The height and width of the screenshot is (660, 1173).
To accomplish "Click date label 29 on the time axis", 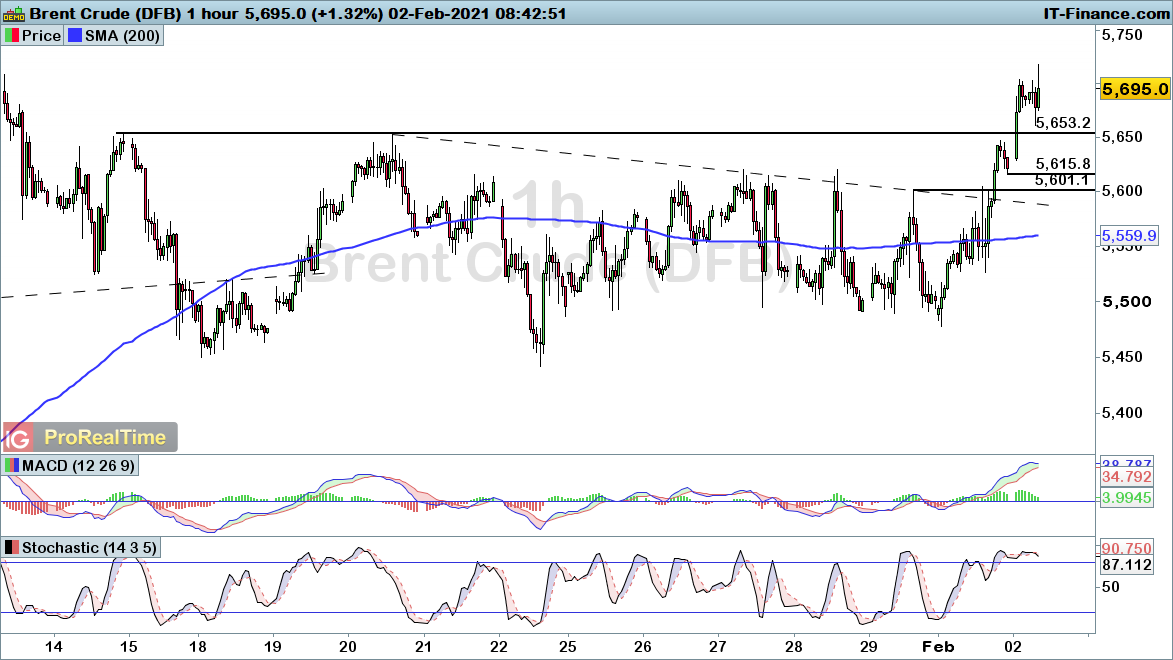I will [869, 647].
